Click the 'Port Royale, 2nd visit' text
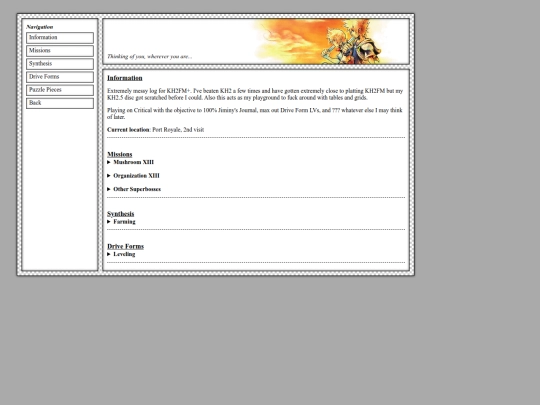 (178, 129)
